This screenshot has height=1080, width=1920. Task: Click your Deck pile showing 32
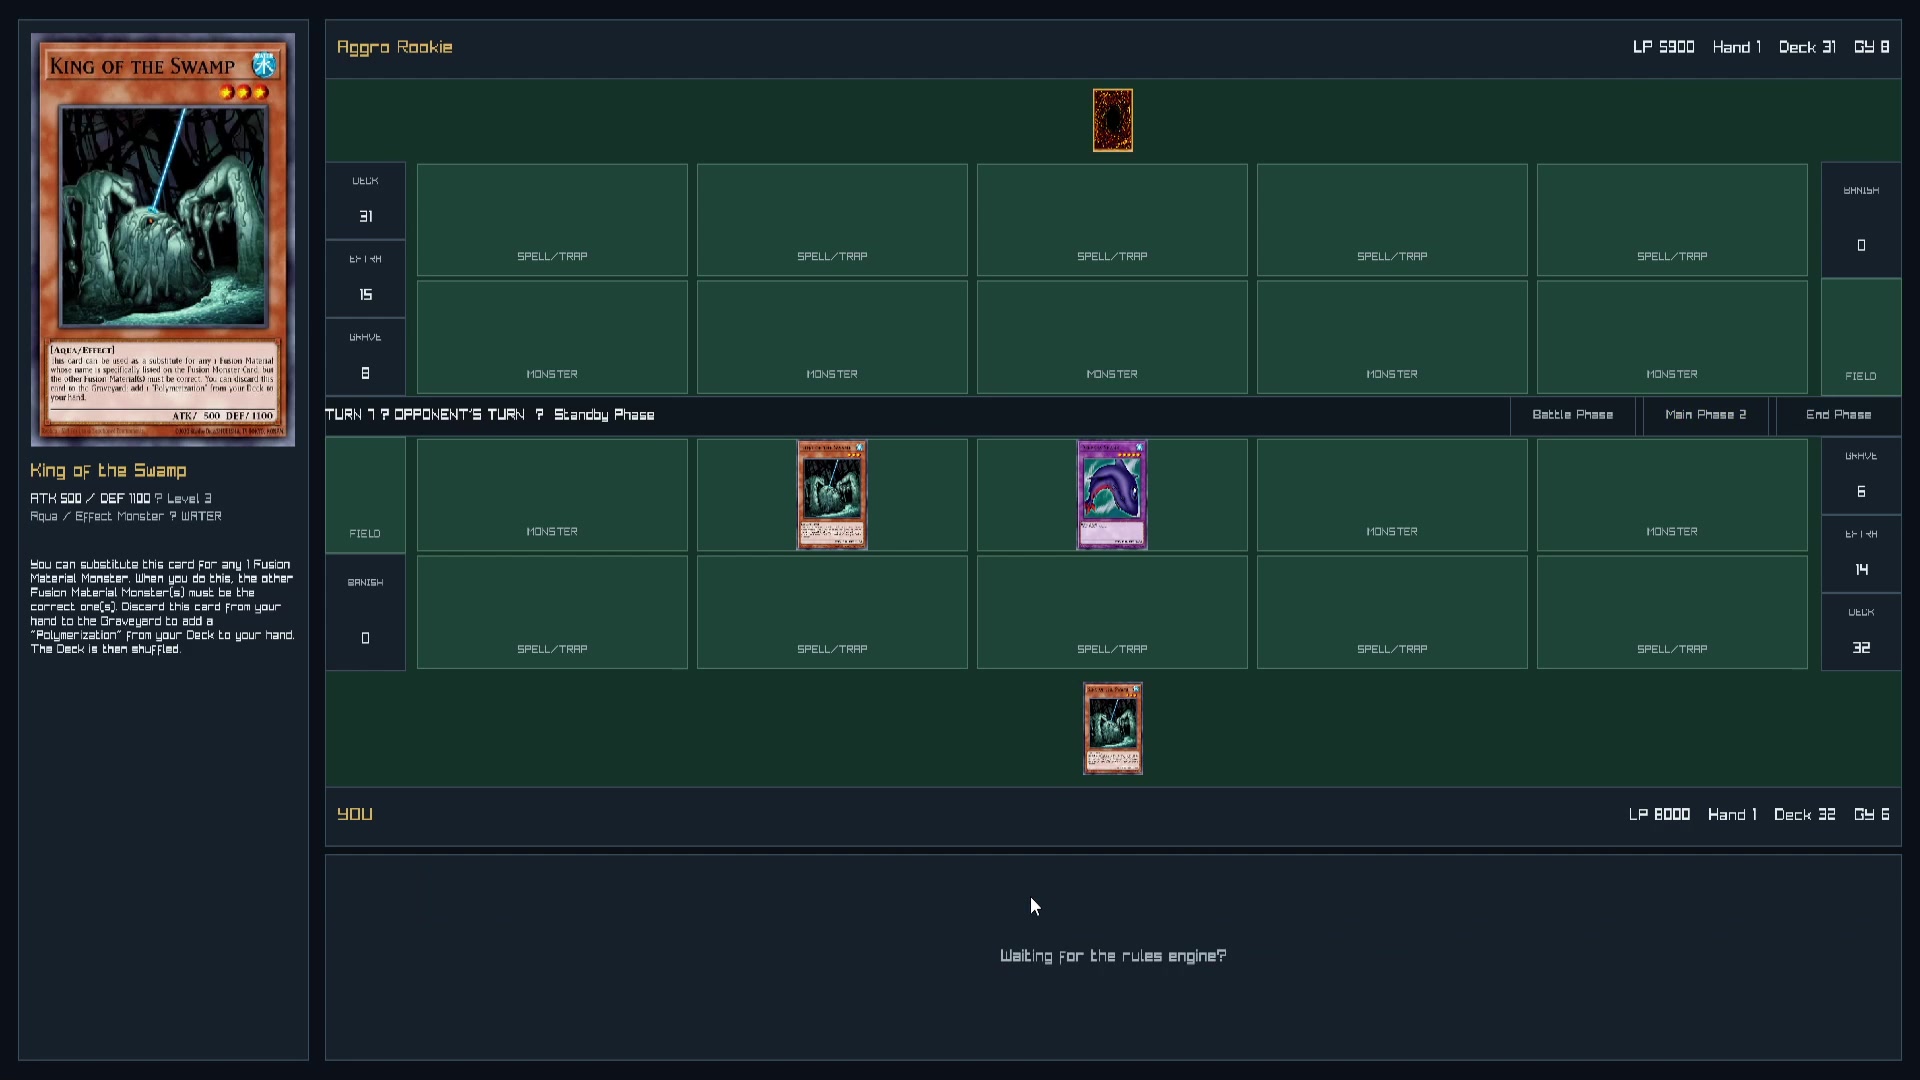[x=1861, y=632]
